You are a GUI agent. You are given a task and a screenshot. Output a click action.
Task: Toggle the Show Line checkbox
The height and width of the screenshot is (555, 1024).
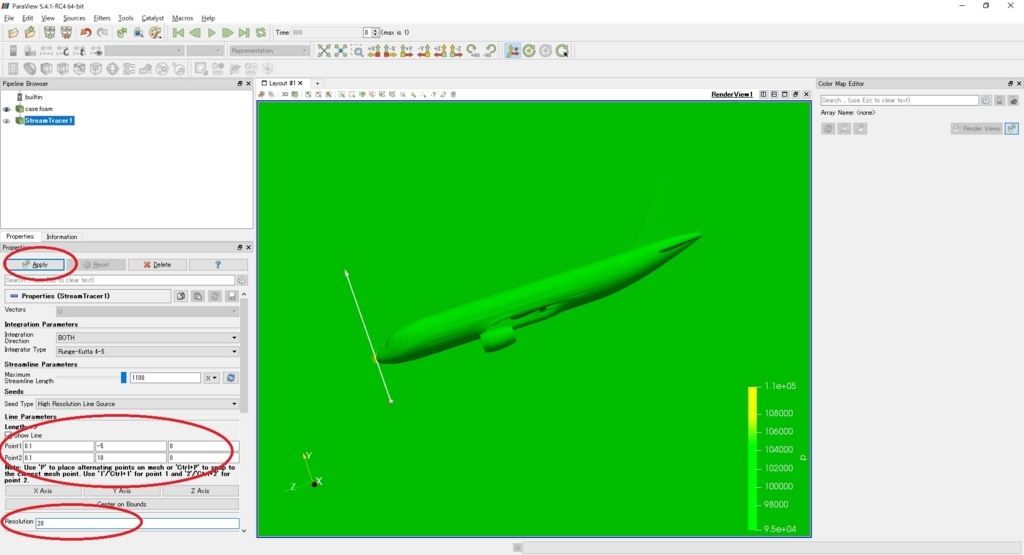click(x=8, y=435)
